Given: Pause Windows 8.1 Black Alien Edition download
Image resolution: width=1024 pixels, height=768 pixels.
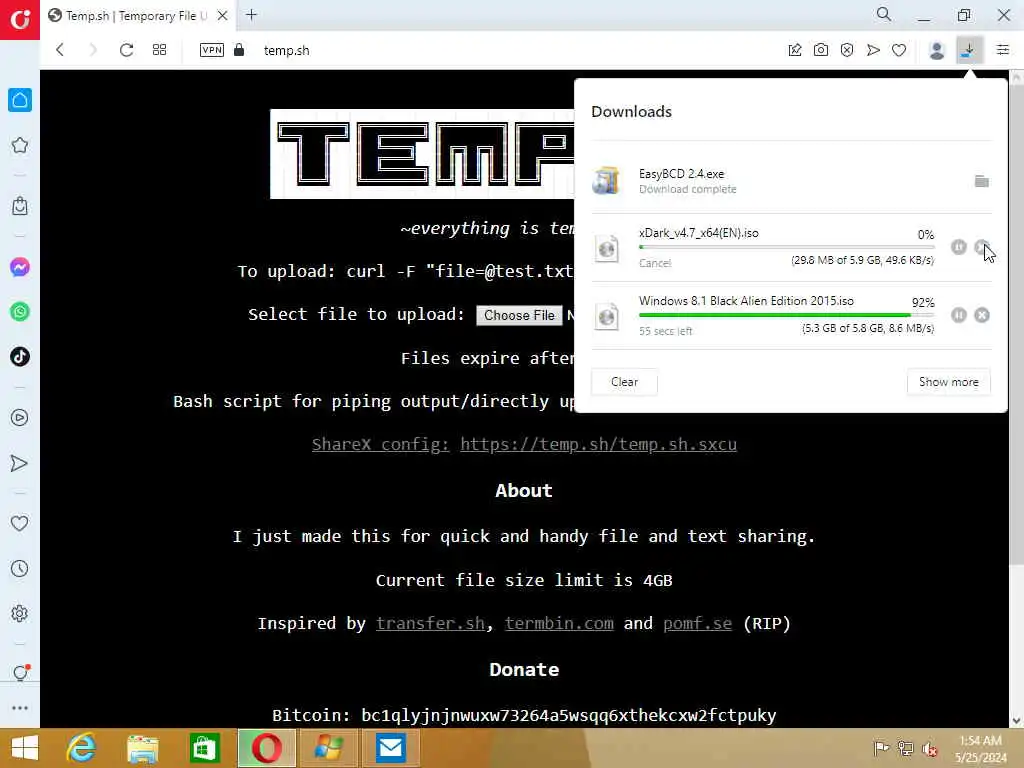Looking at the screenshot, I should pos(959,315).
